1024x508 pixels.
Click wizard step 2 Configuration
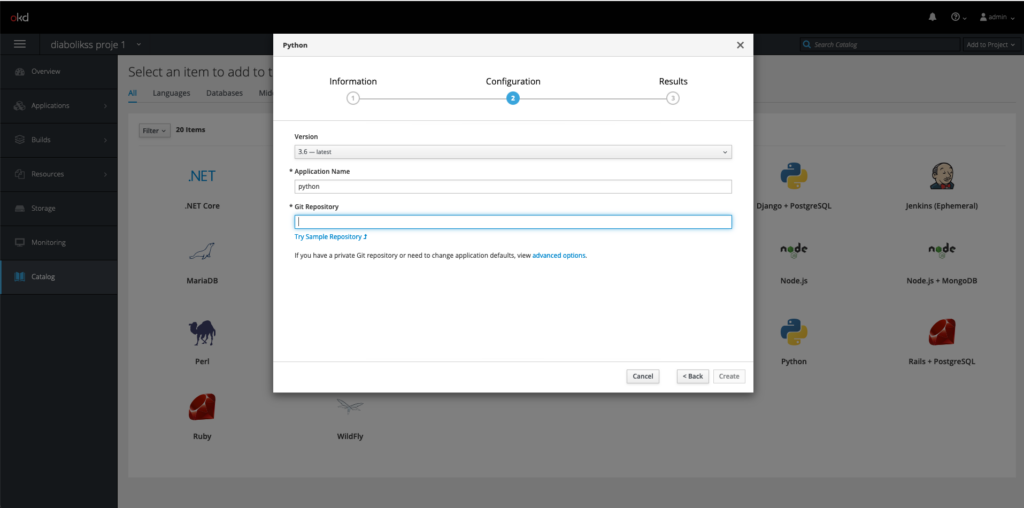click(x=513, y=99)
